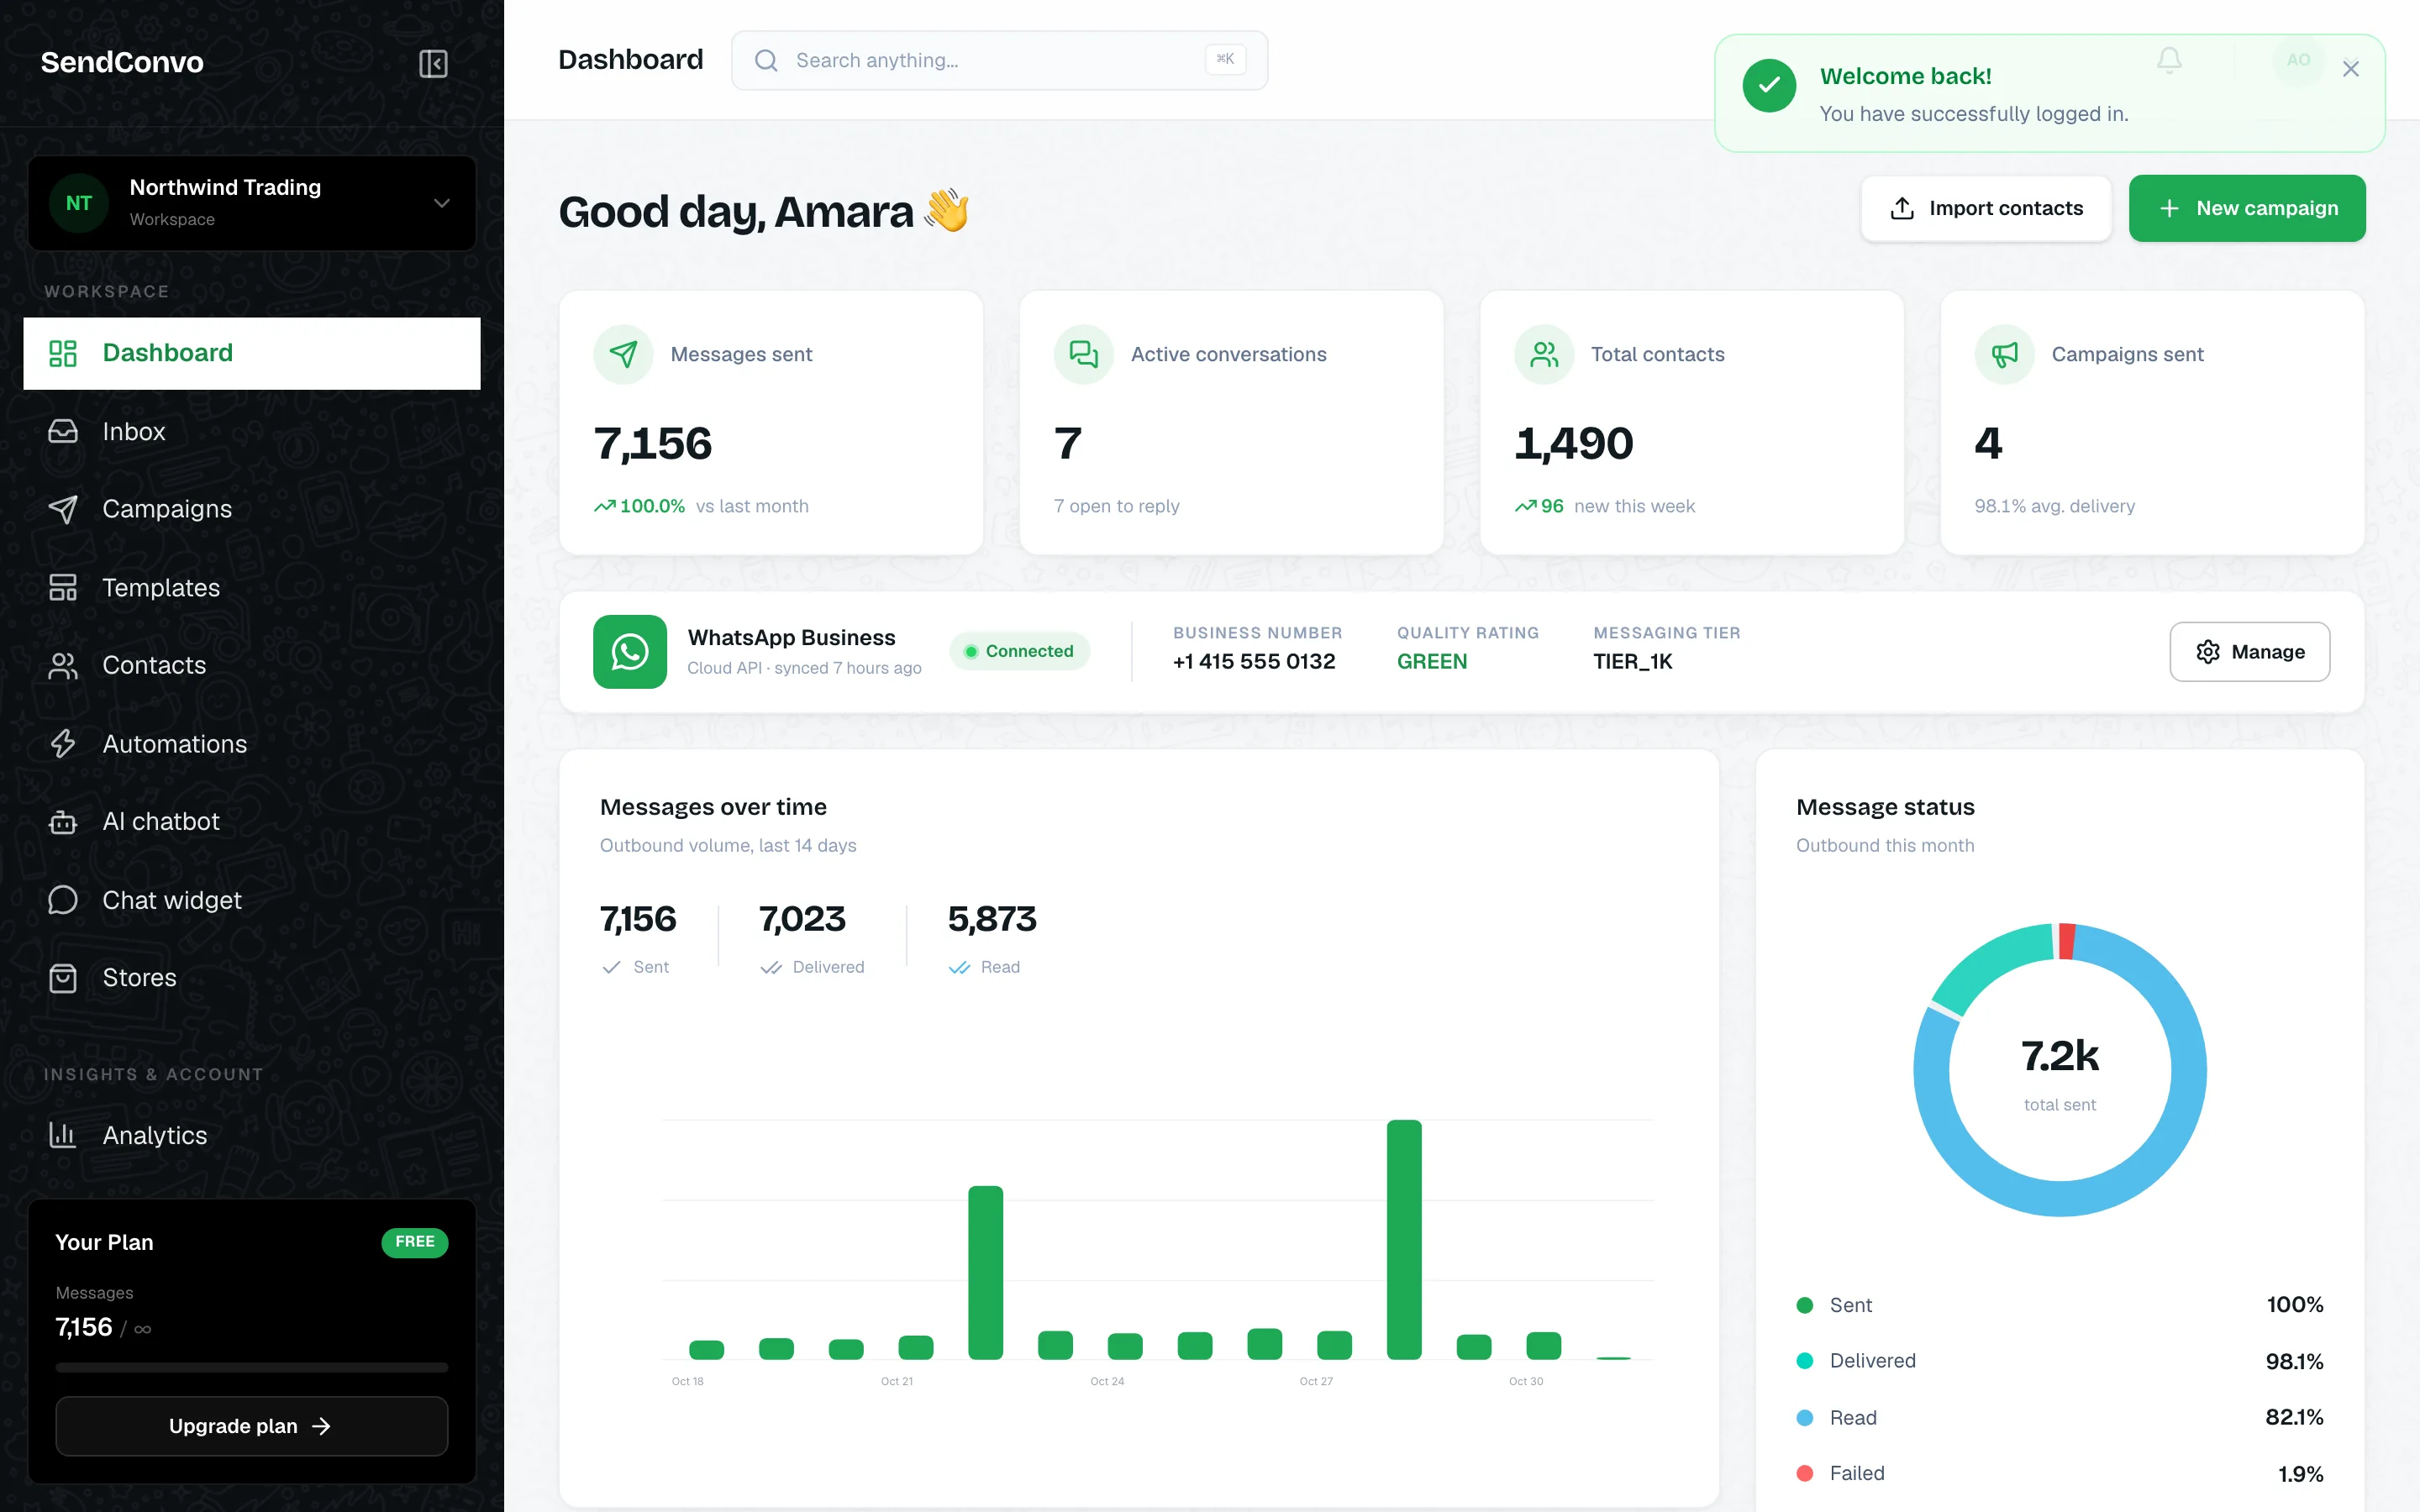Open the AO user avatar menu
Image resolution: width=2420 pixels, height=1512 pixels.
tap(2299, 60)
